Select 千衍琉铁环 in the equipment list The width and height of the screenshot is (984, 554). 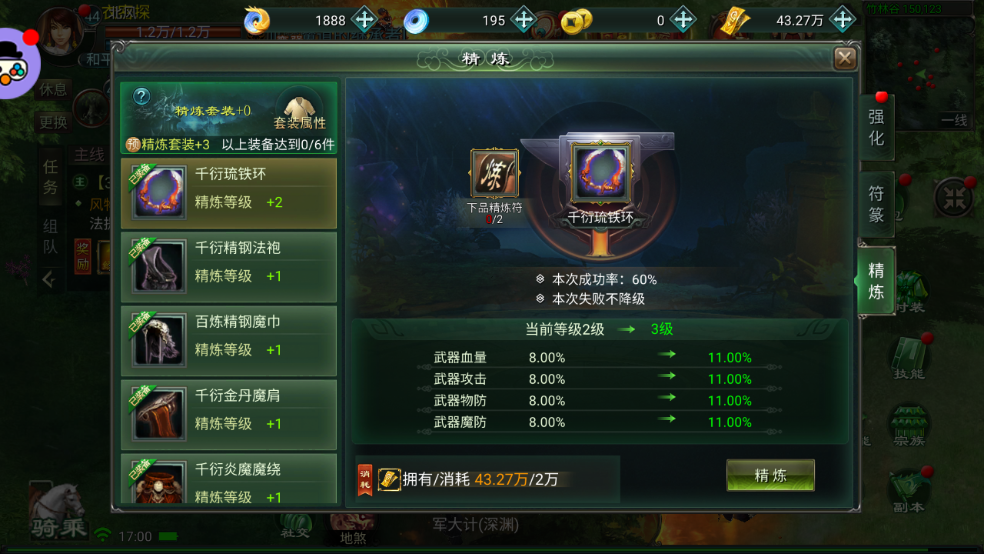tap(229, 193)
